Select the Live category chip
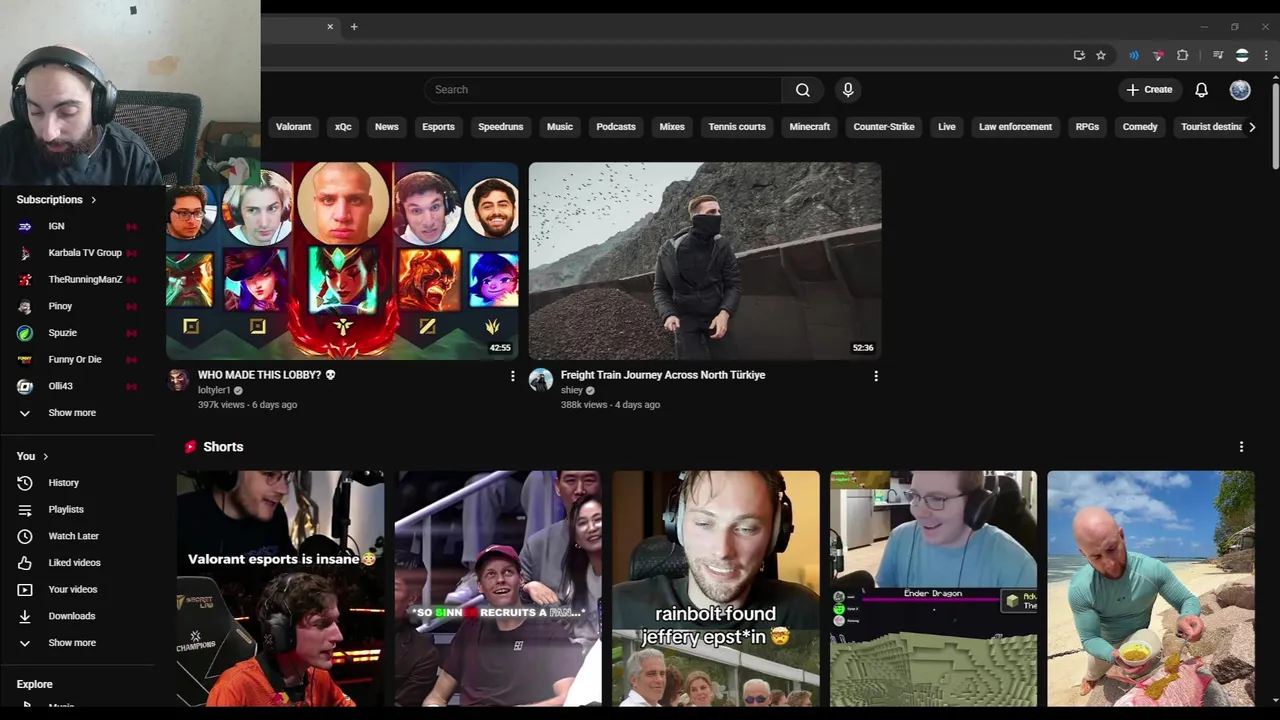Screen dimensions: 1280x720 (x=947, y=127)
